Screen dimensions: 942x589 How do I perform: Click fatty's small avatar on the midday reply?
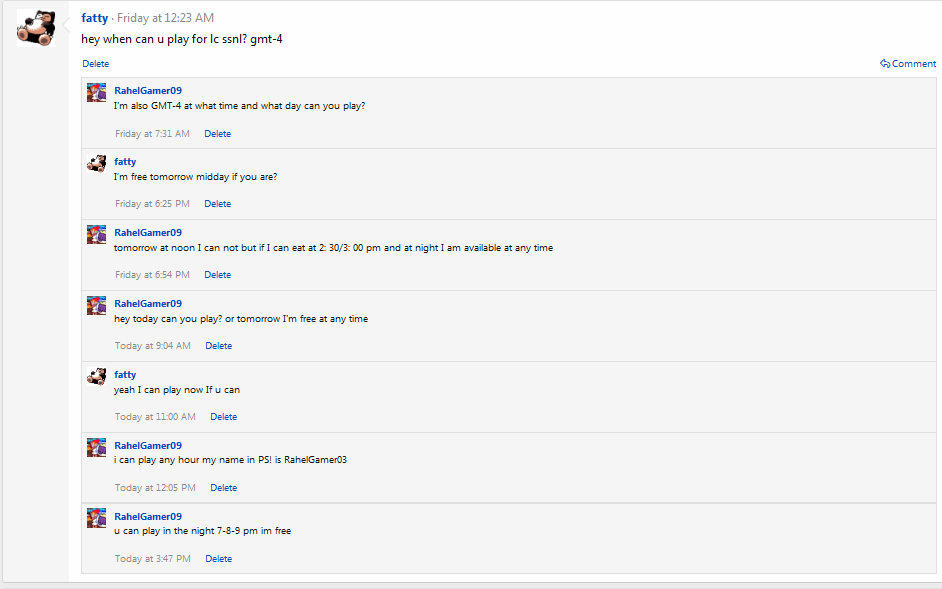[97, 164]
